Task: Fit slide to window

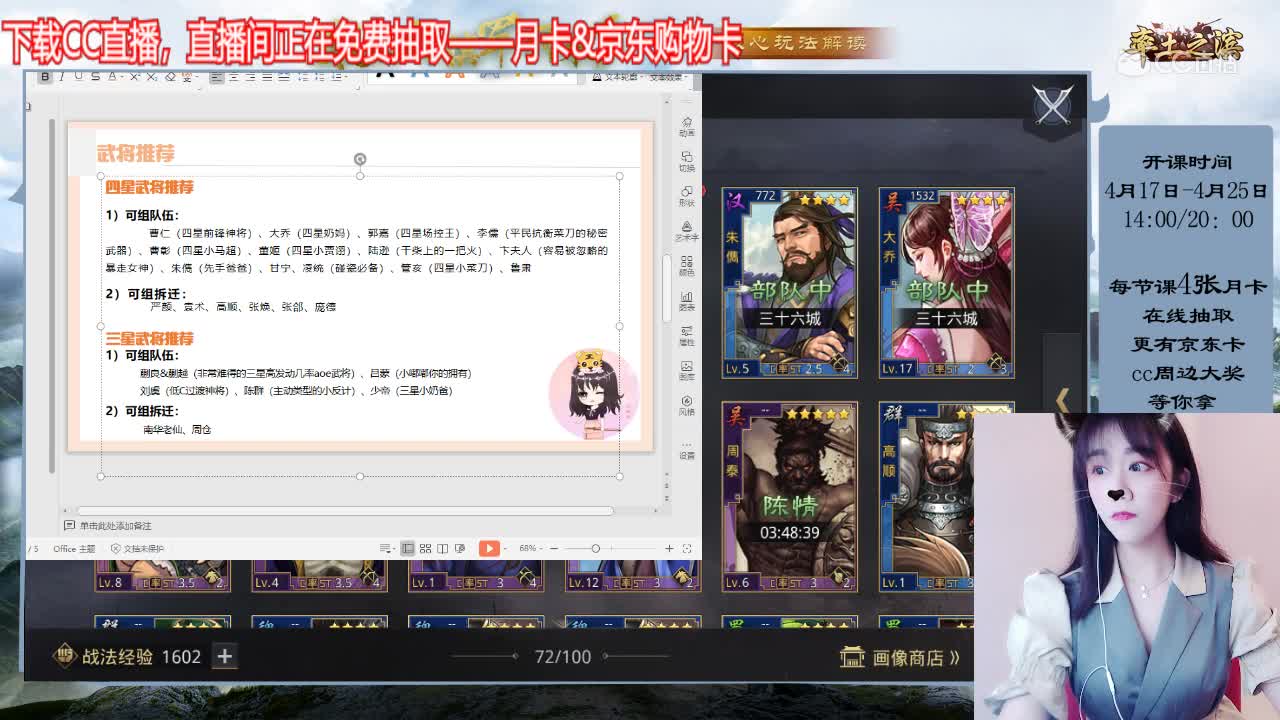Action: 687,548
